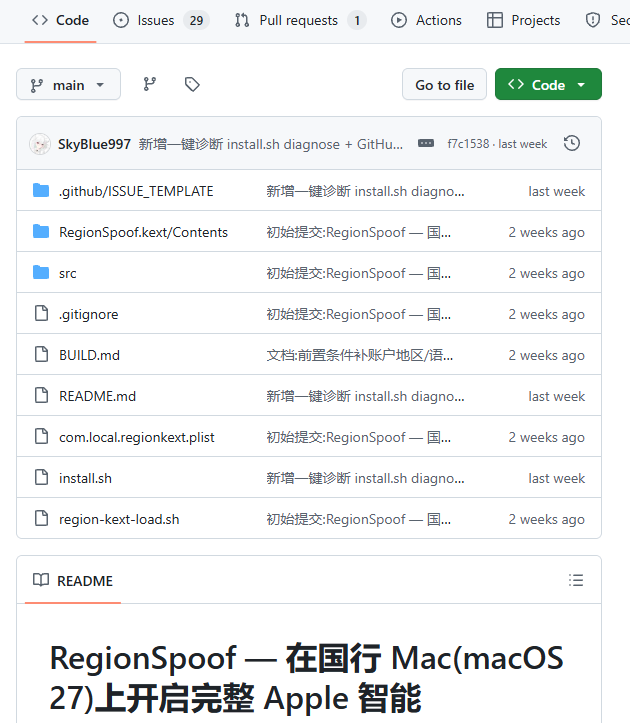Click file icon beside com.local.regionkext.plist
This screenshot has height=723, width=630.
point(42,436)
